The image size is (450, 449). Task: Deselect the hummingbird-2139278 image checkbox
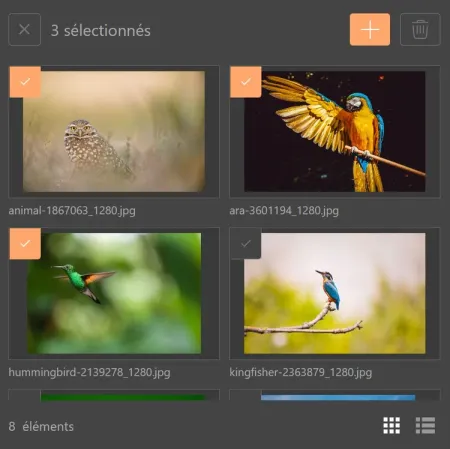[25, 244]
